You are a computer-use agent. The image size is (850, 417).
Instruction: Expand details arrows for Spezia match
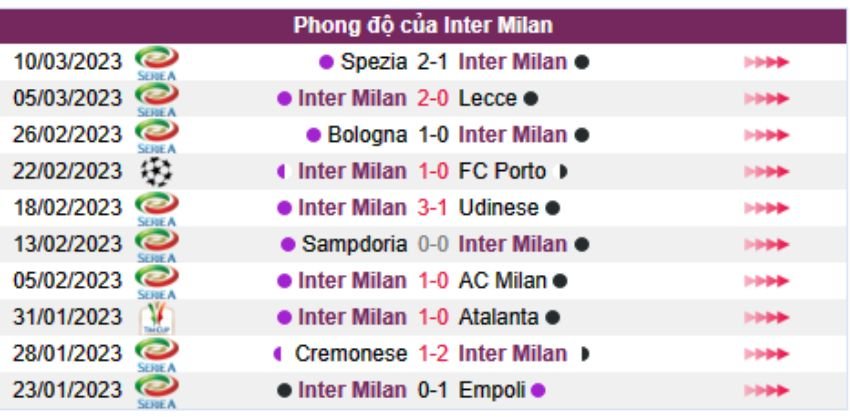click(x=766, y=62)
